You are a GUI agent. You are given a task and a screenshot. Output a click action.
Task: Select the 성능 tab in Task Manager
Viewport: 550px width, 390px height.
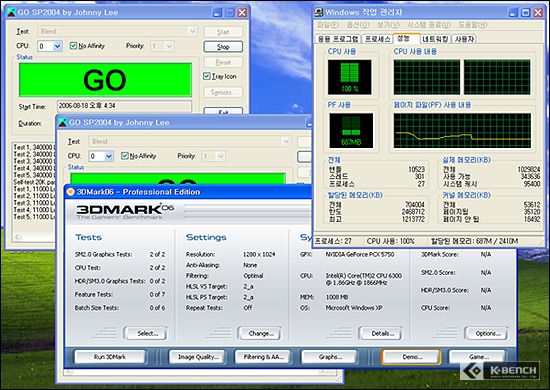pos(405,38)
